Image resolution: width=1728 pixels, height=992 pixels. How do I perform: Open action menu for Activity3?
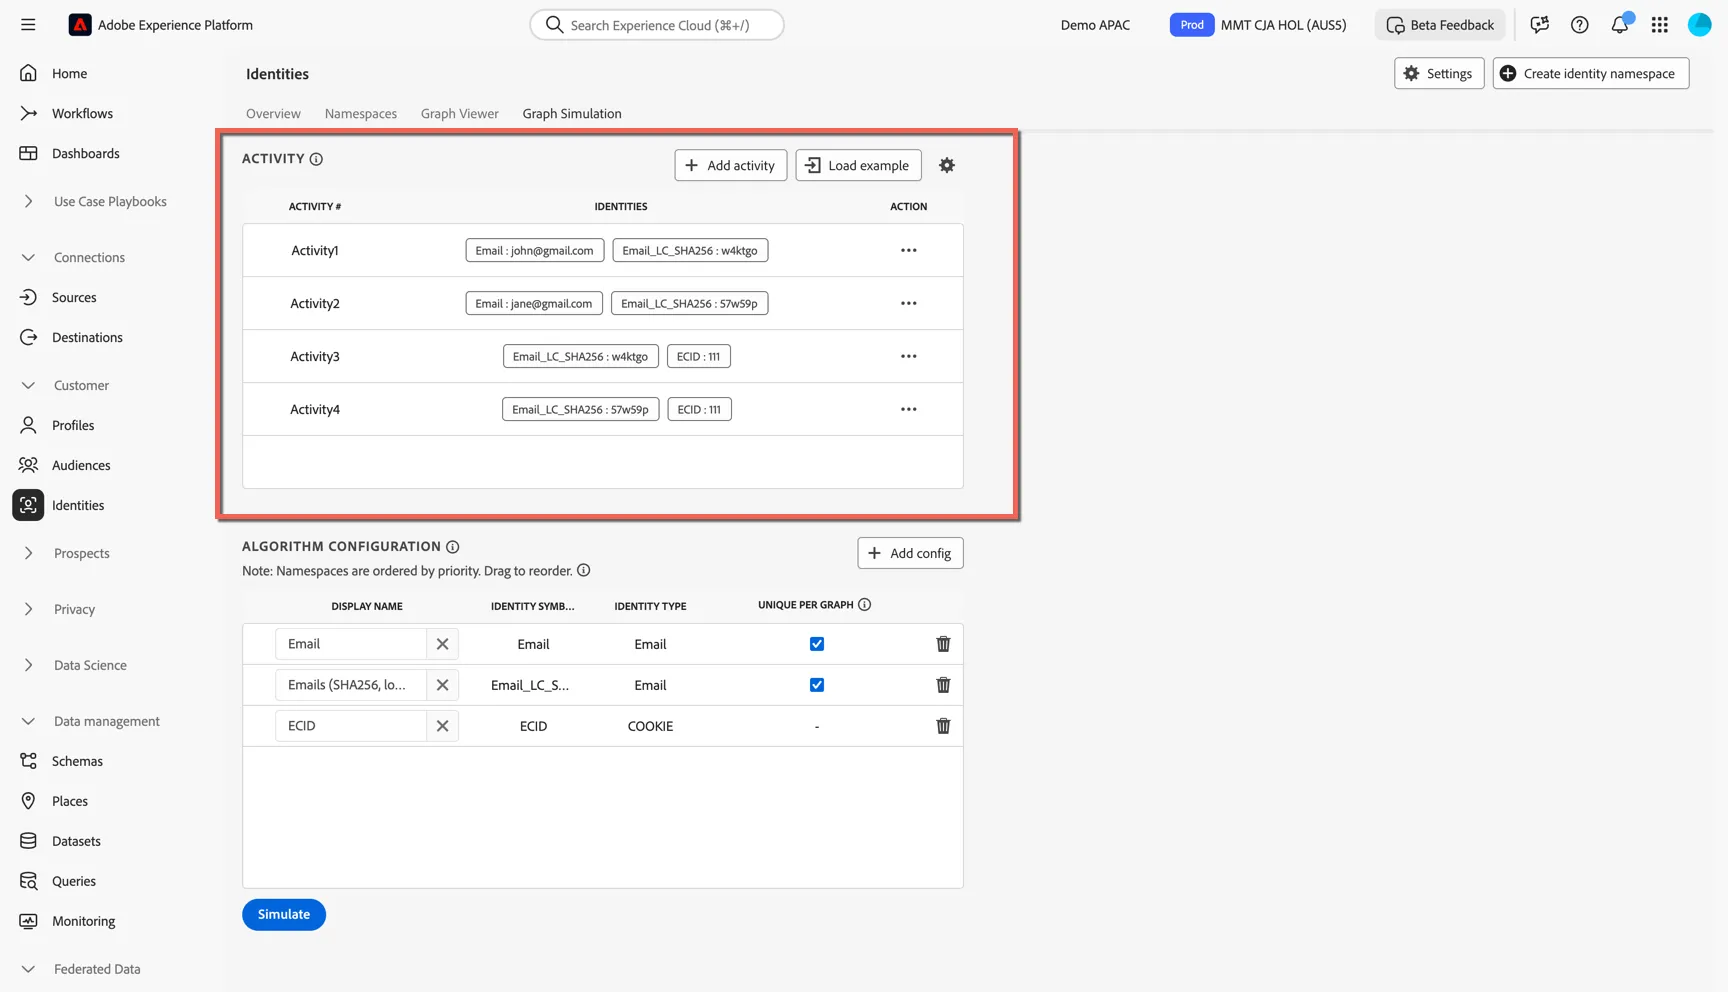click(x=908, y=356)
